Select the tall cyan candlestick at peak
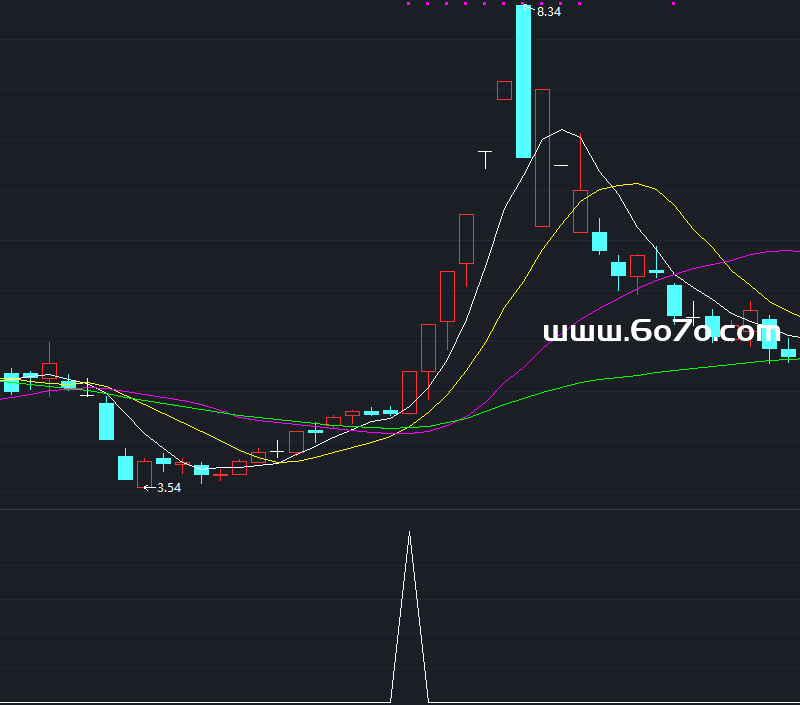 tap(523, 81)
